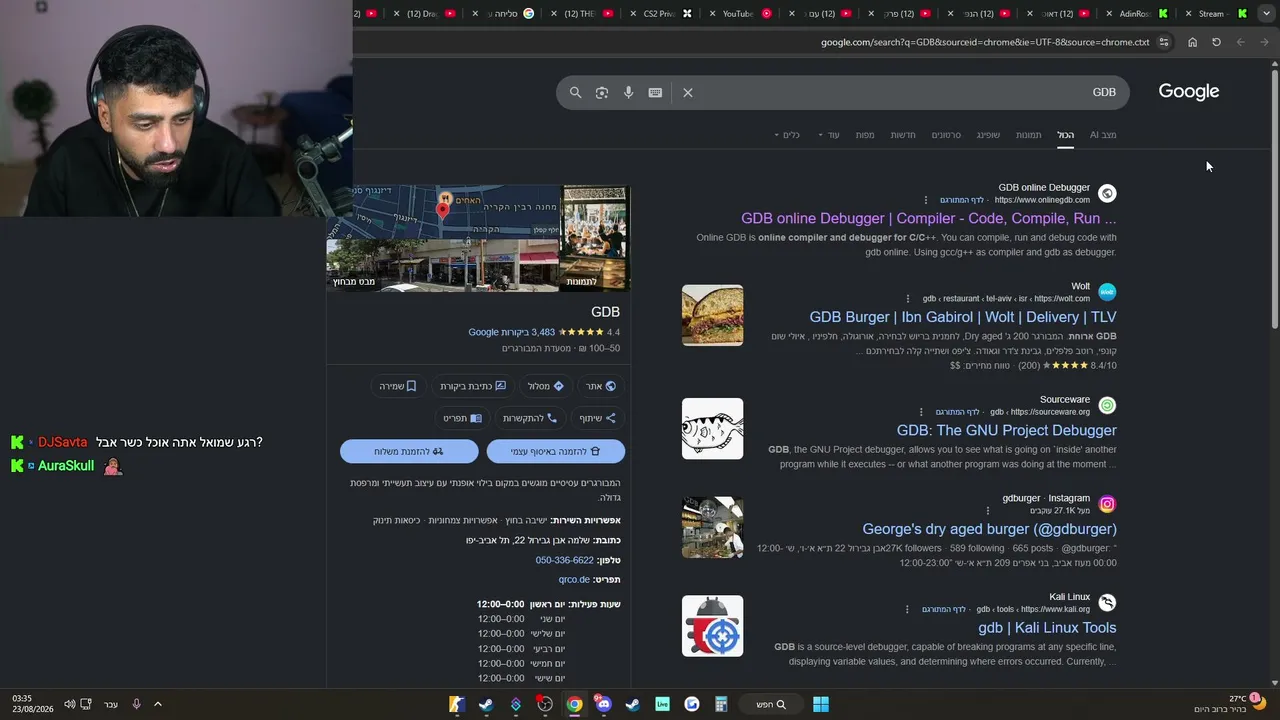Open options menu for the Instagram result
This screenshot has width=1280, height=720.
coord(988,511)
